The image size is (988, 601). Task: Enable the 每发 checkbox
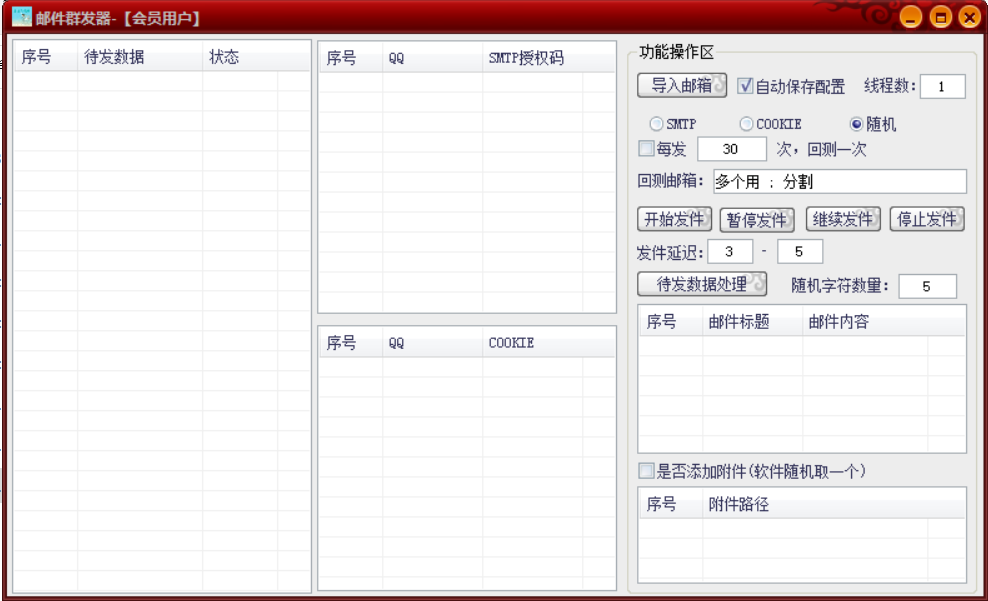(646, 149)
